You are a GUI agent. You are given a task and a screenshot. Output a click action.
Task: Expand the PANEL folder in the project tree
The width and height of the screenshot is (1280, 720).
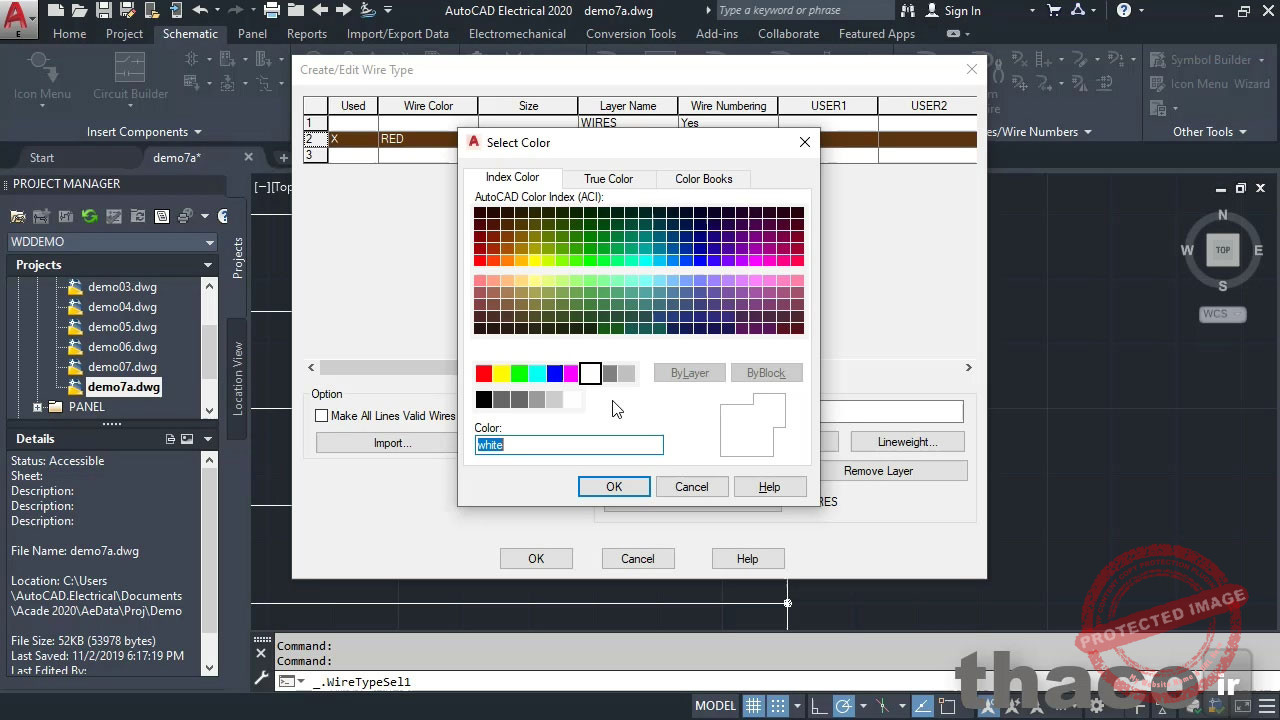click(x=37, y=407)
